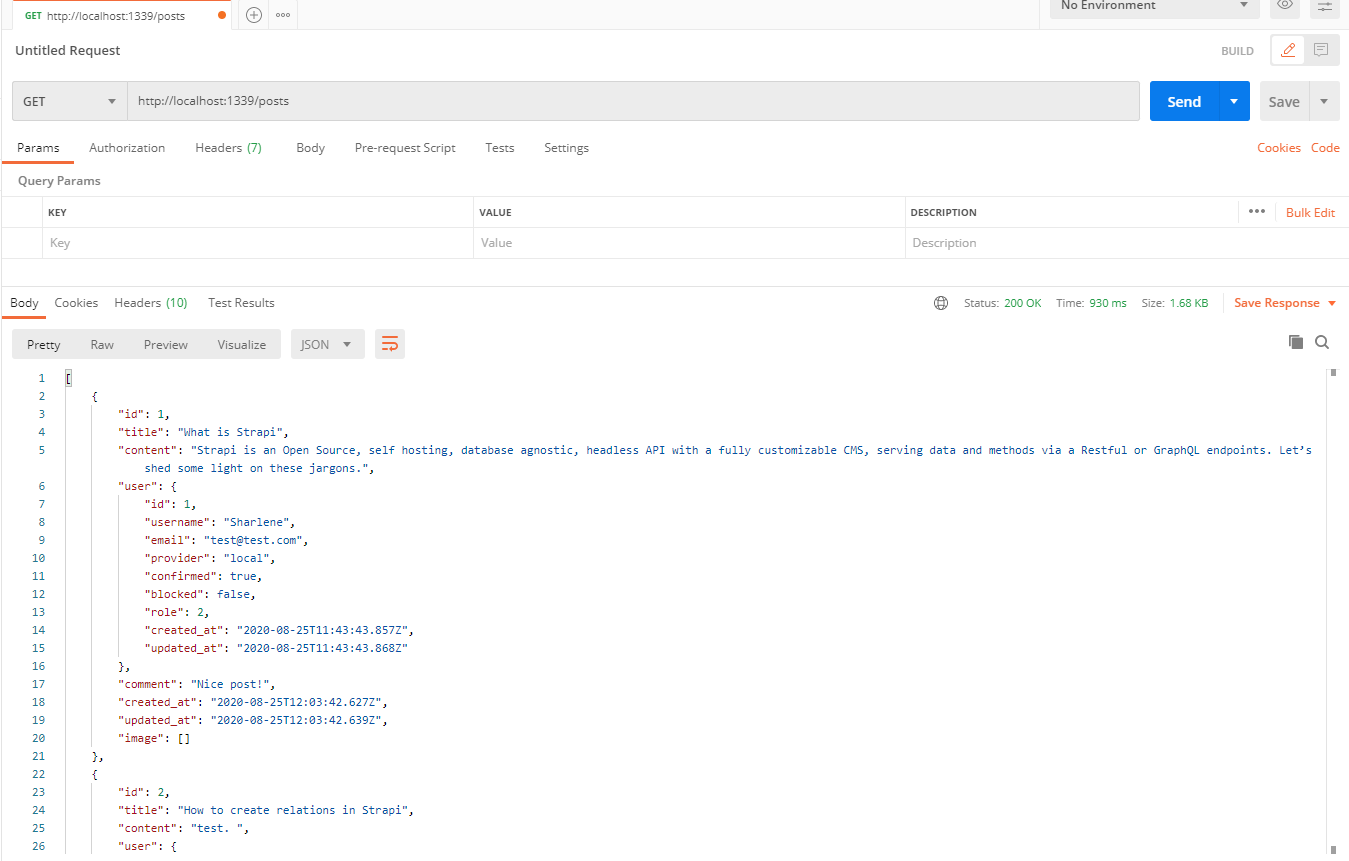Switch response view to Preview
1349x861 pixels.
pyautogui.click(x=166, y=344)
